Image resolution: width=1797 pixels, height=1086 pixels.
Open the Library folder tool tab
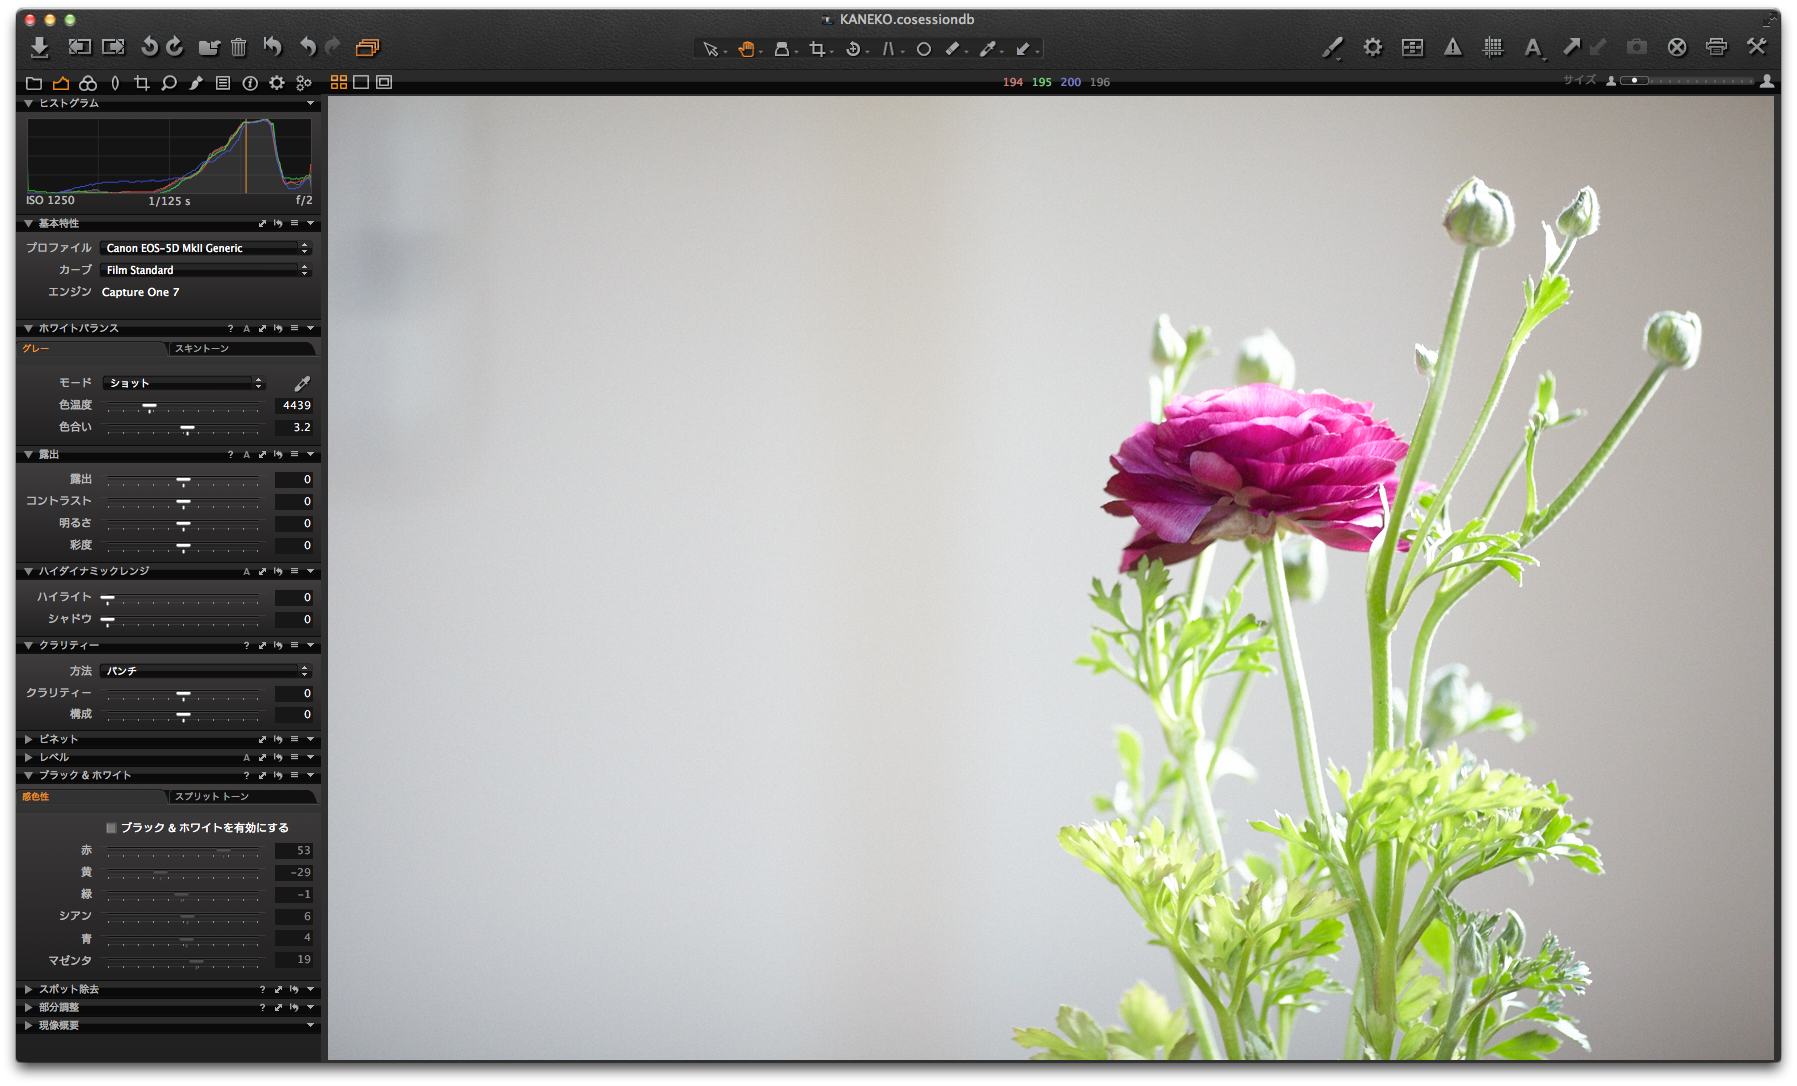tap(35, 83)
